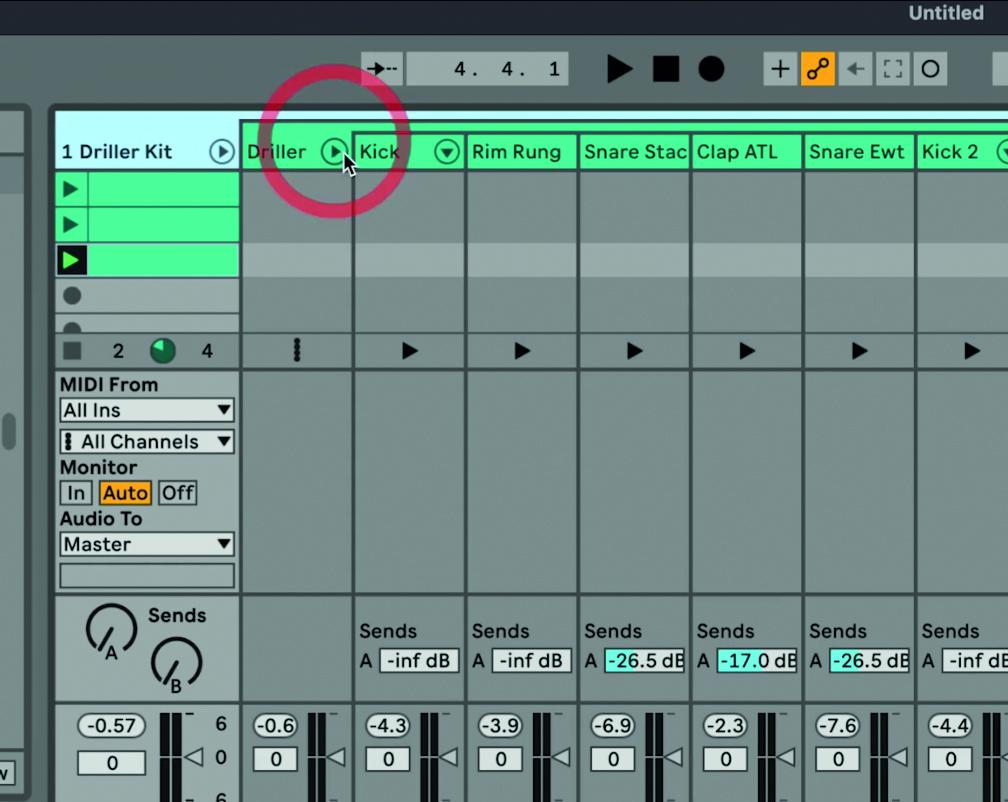Viewport: 1008px width, 802px height.
Task: Click the Rim Rung volume value -3.9
Action: click(x=501, y=726)
